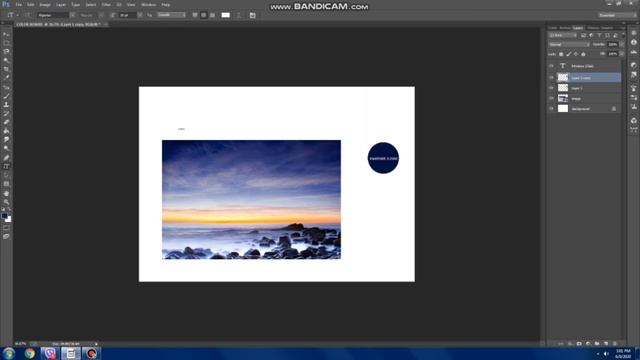Screen dimensions: 640x360
Task: Open Google Chrome from the taskbar
Action: point(29,353)
